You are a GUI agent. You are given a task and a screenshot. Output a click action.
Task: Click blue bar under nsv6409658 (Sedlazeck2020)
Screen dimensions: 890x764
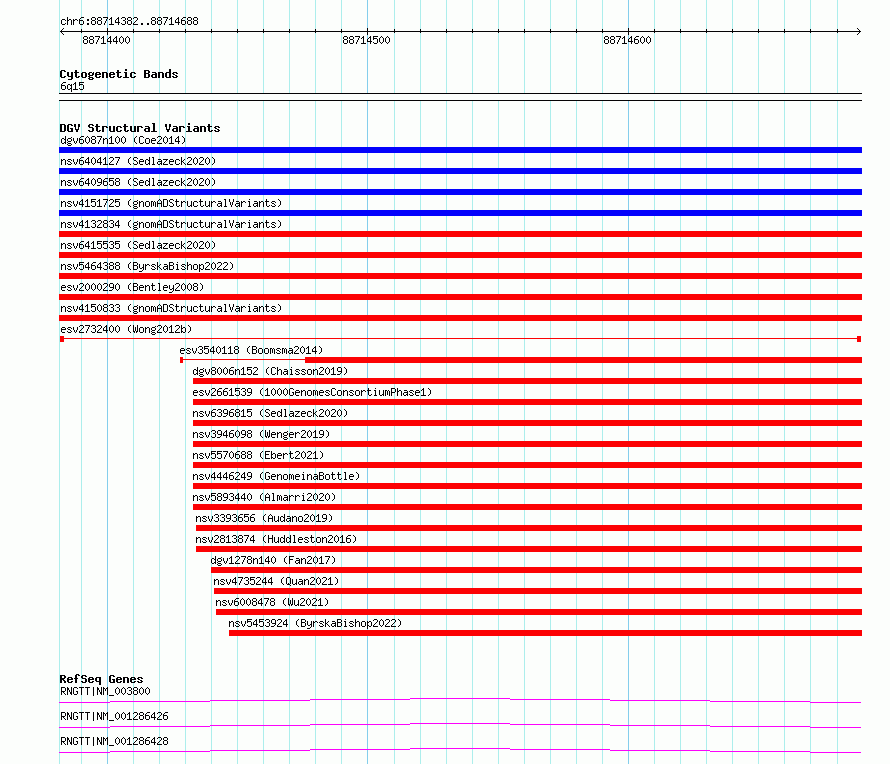point(460,192)
